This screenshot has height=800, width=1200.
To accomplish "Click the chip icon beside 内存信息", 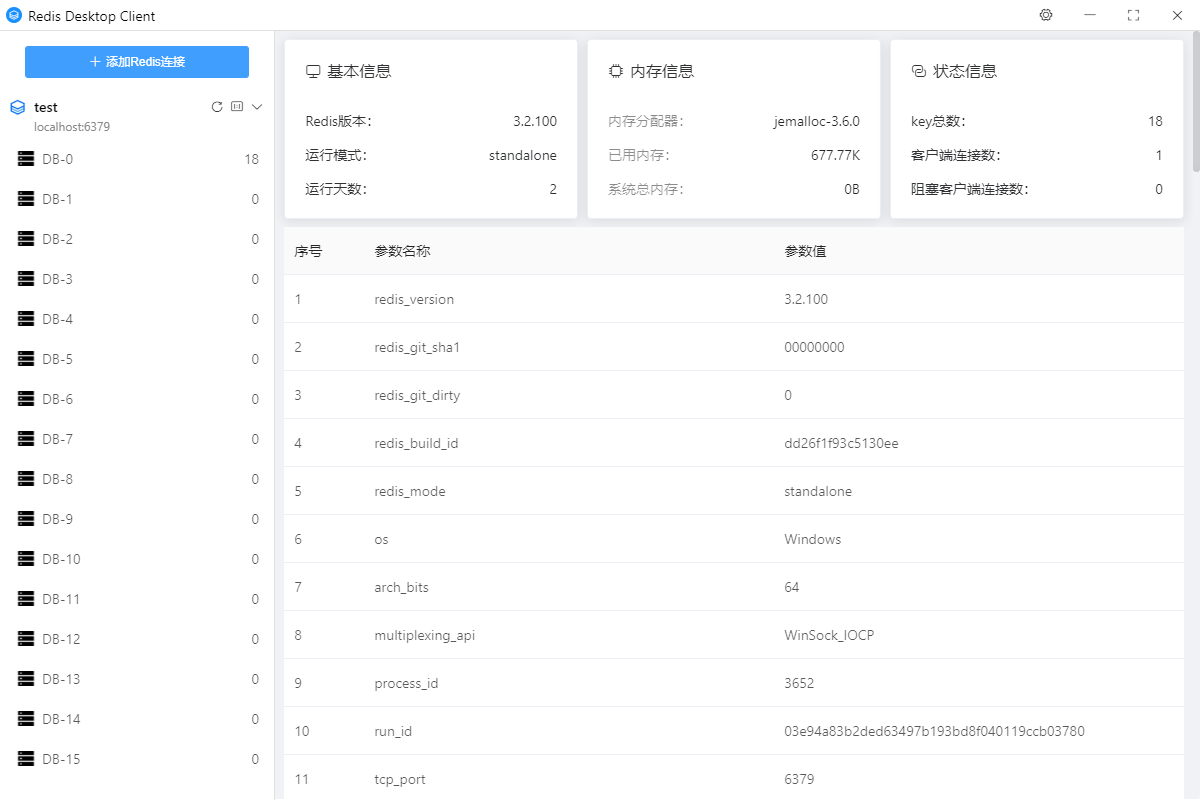I will pos(616,72).
